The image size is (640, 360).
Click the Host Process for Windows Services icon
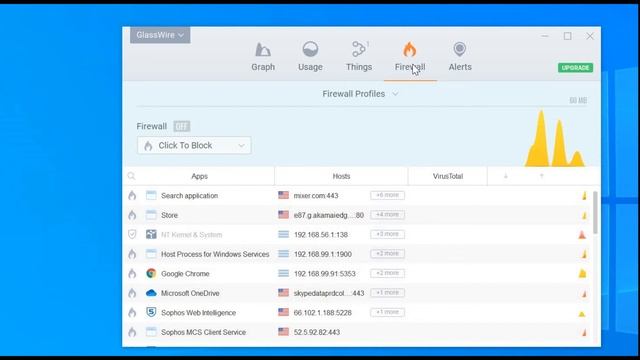point(151,254)
